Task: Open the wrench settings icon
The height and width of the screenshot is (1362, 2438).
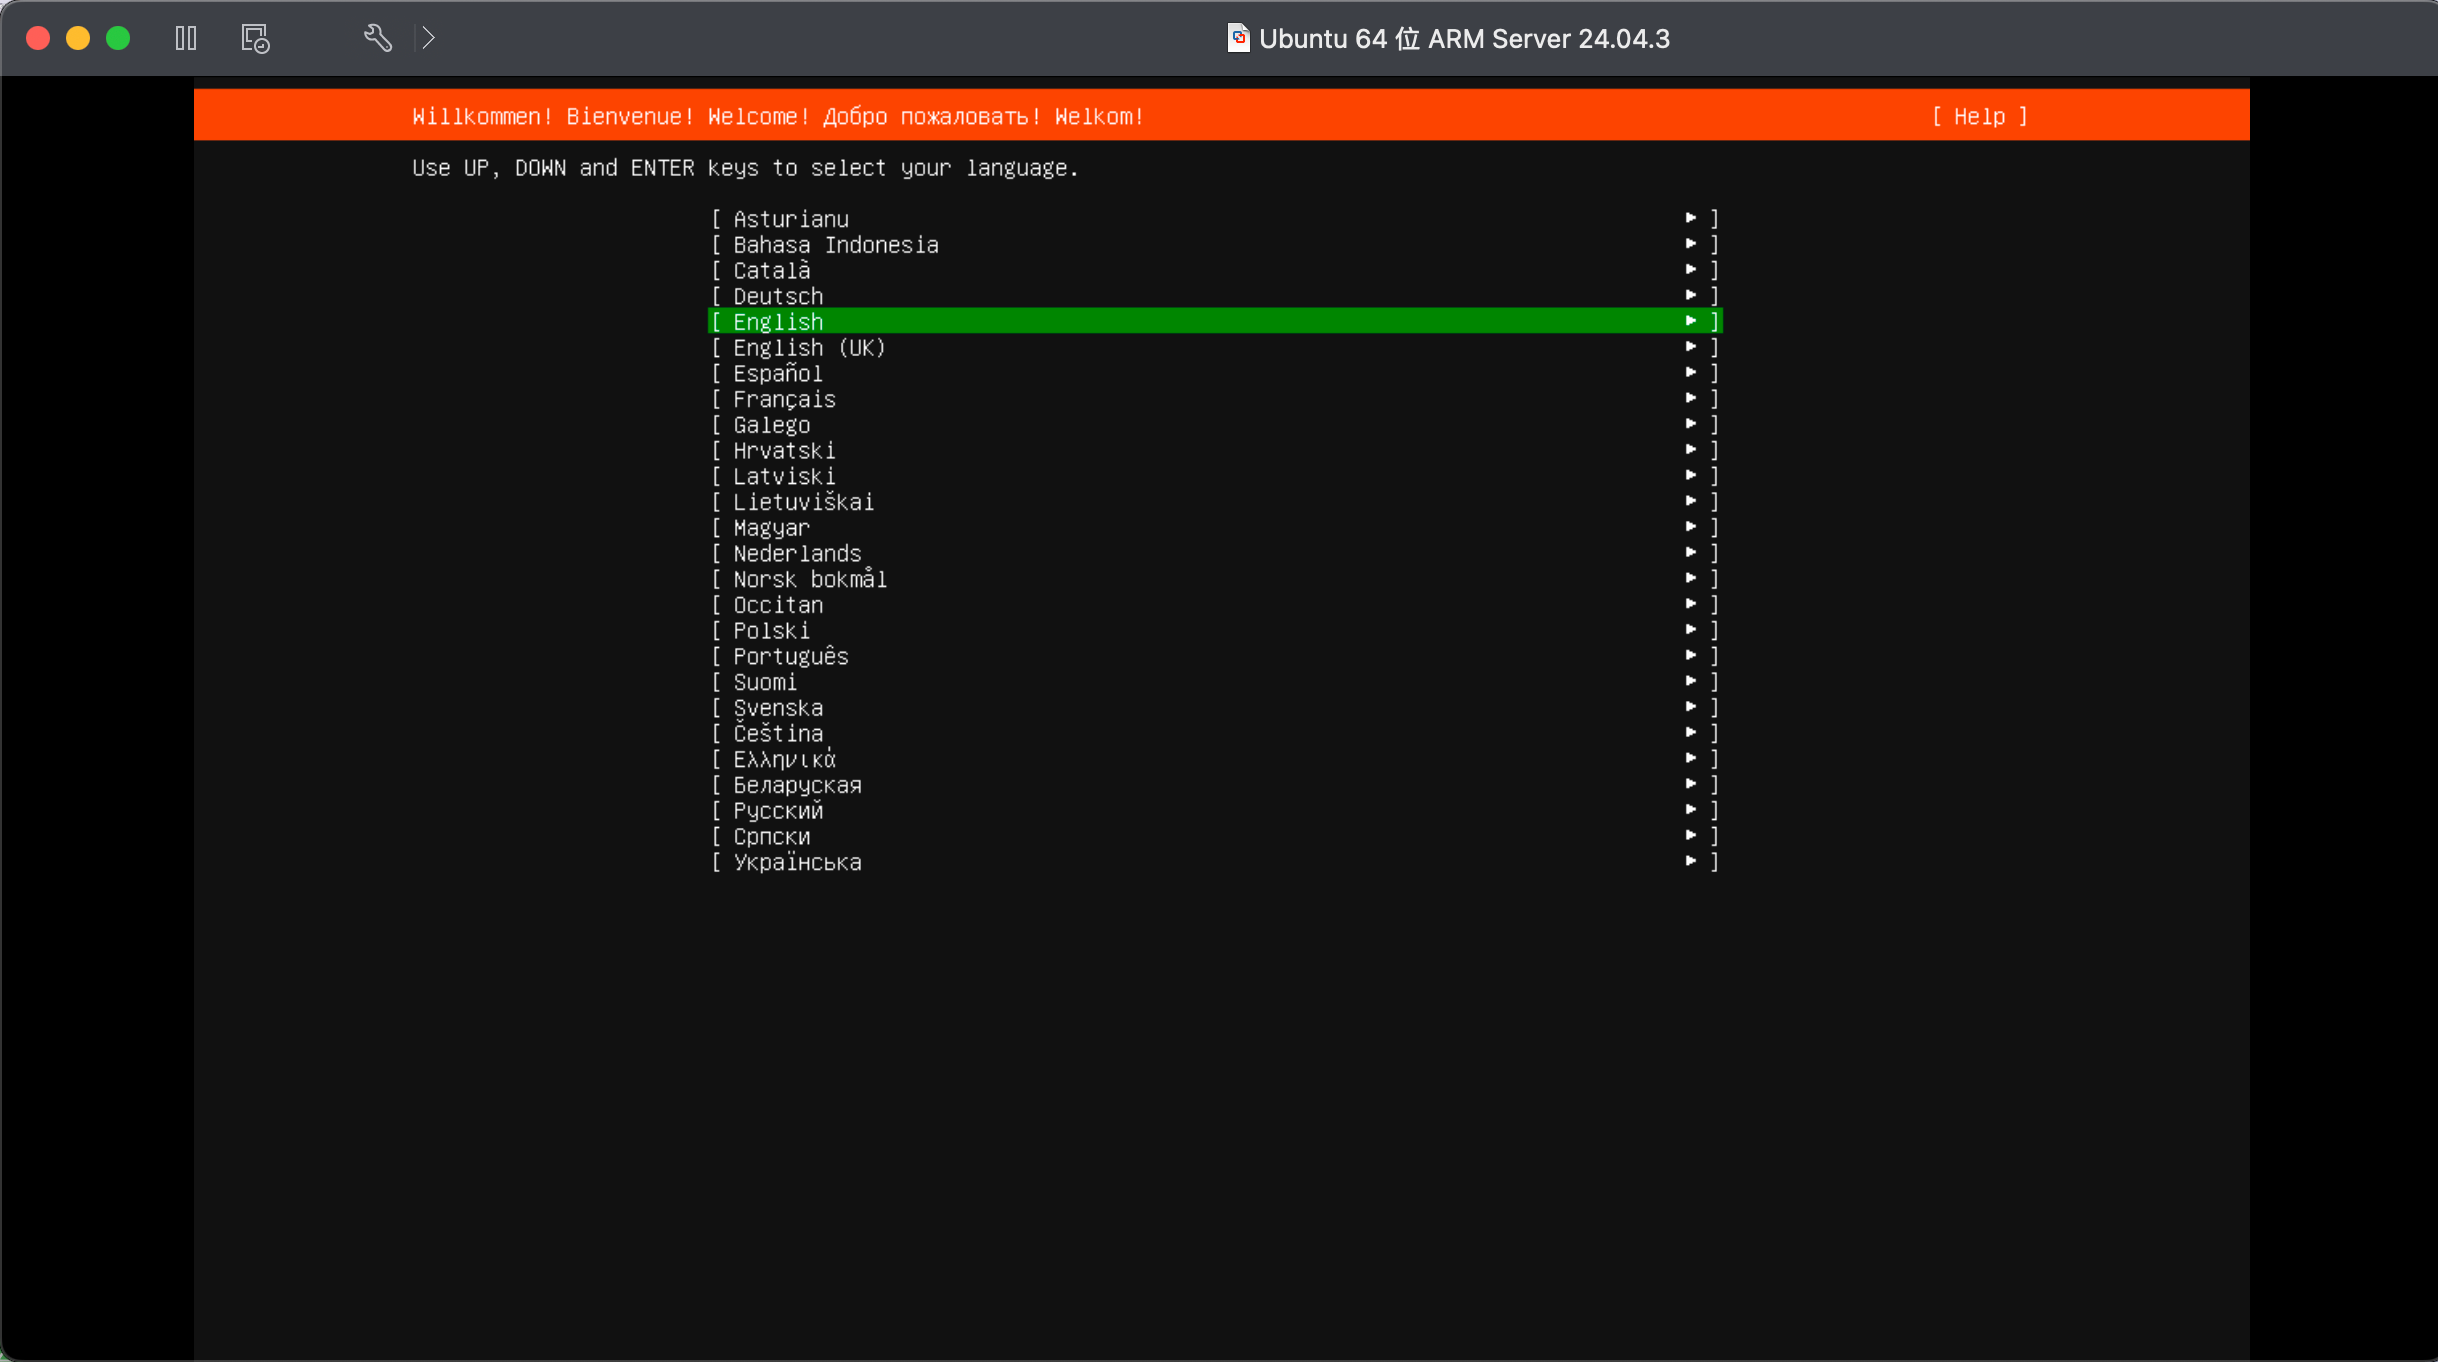Action: (x=377, y=38)
